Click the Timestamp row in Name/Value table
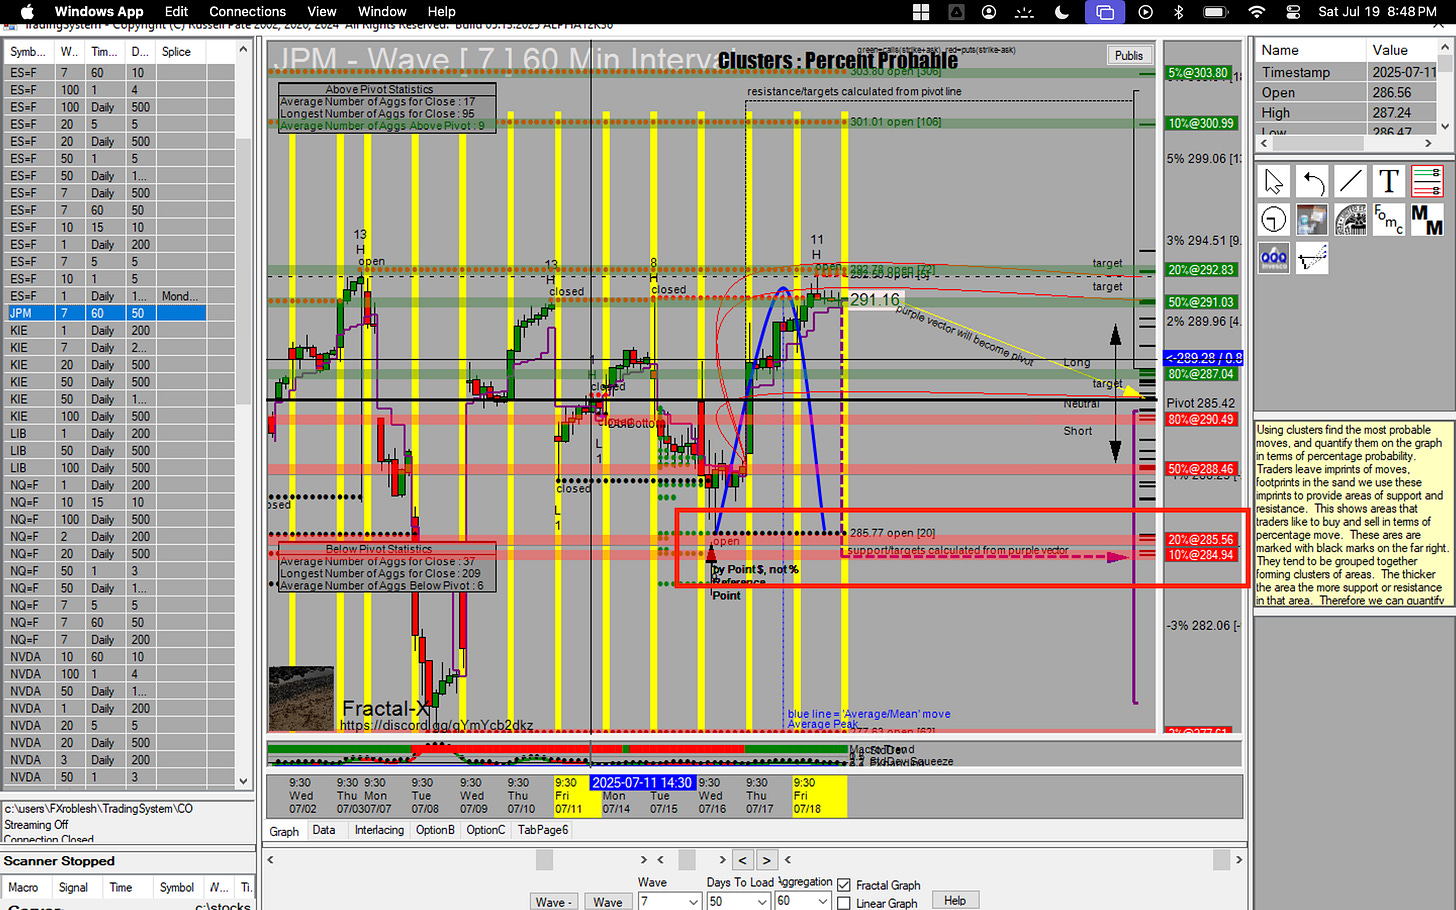 1346,72
